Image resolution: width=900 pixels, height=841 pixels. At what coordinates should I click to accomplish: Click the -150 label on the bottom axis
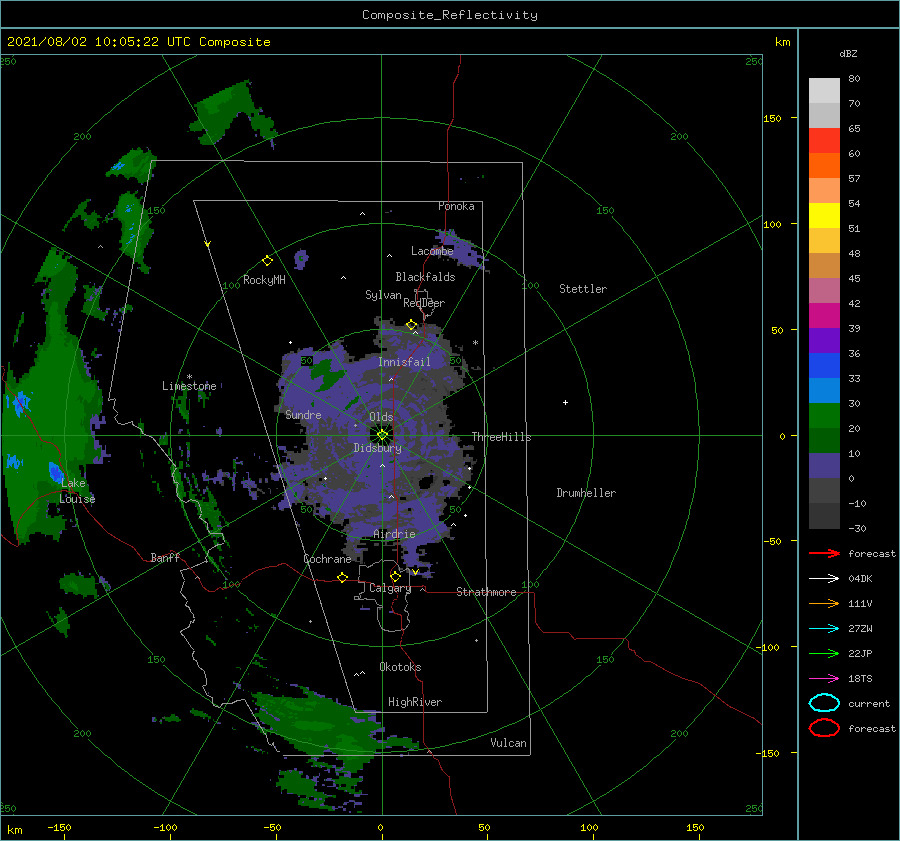pos(59,827)
